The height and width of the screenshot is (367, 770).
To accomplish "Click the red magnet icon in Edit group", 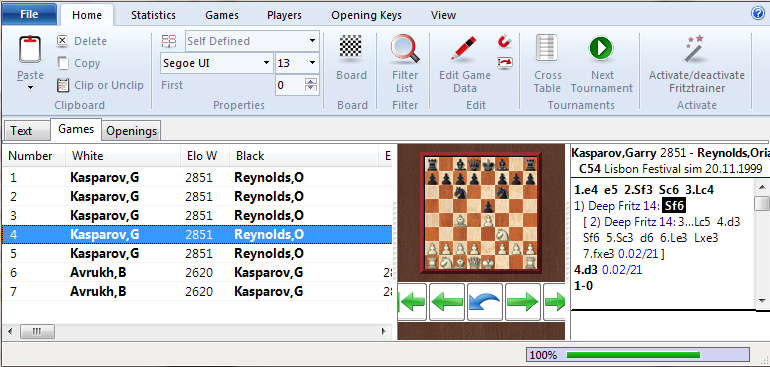I will click(504, 42).
